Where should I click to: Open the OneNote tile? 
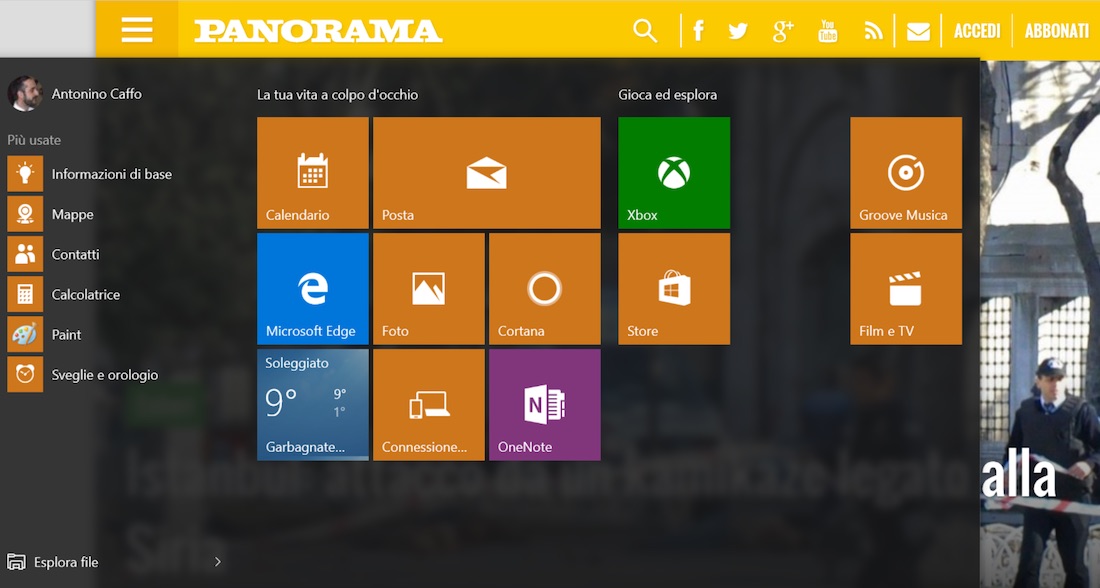[544, 405]
